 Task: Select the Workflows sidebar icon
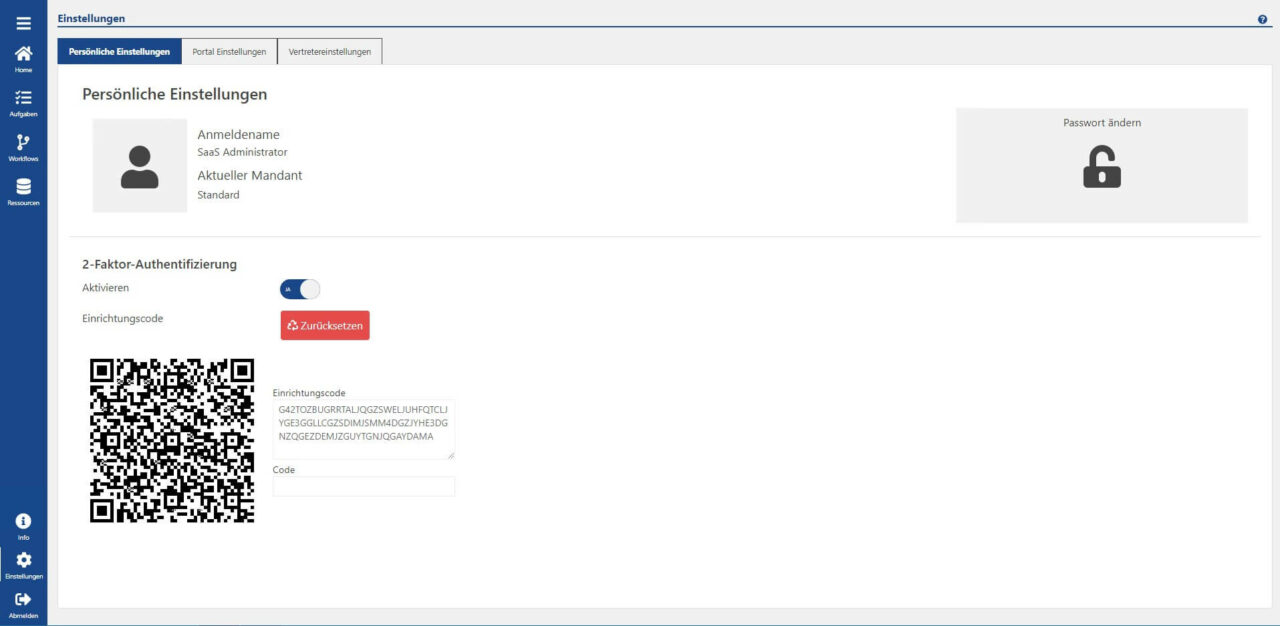23,142
